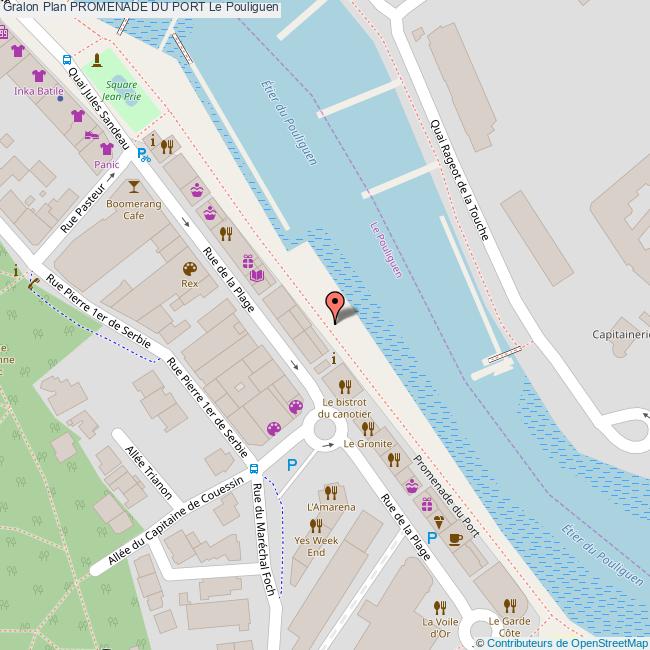Click the parking icon beside the roundabout
650x650 pixels.
pos(292,465)
